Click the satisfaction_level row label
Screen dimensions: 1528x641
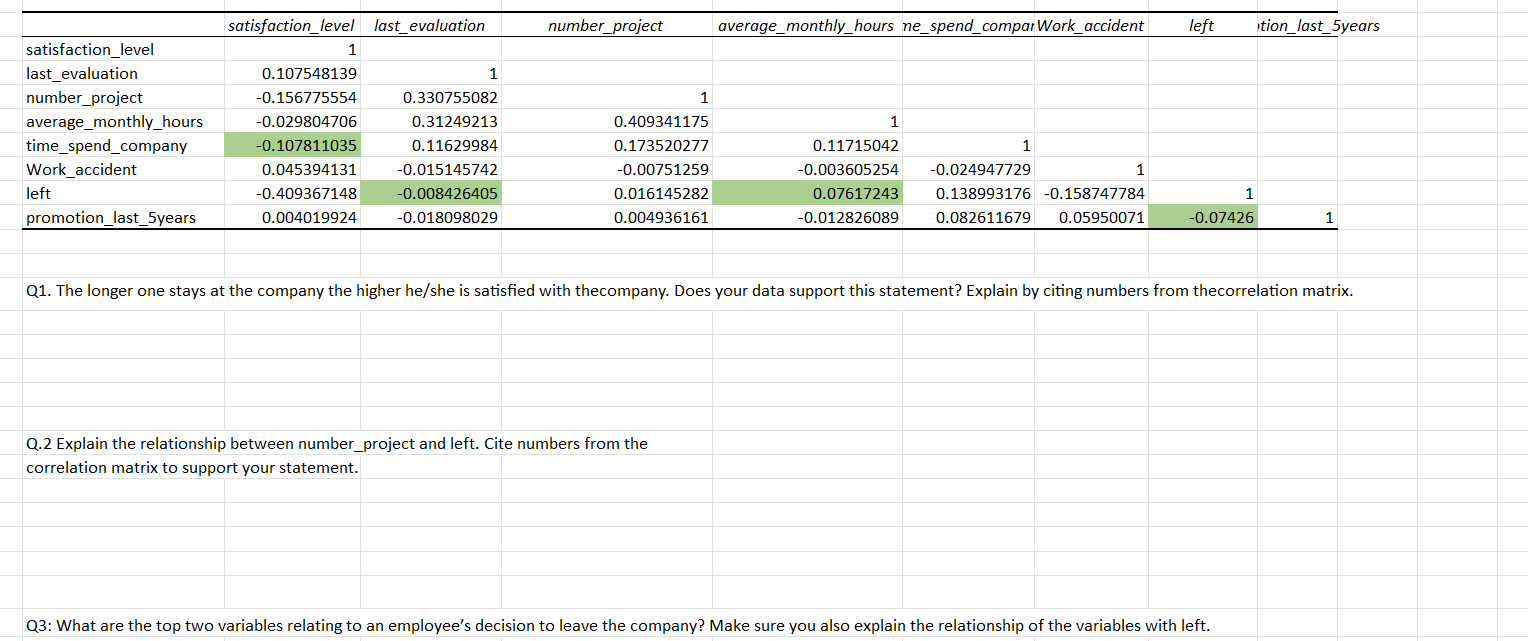point(90,49)
